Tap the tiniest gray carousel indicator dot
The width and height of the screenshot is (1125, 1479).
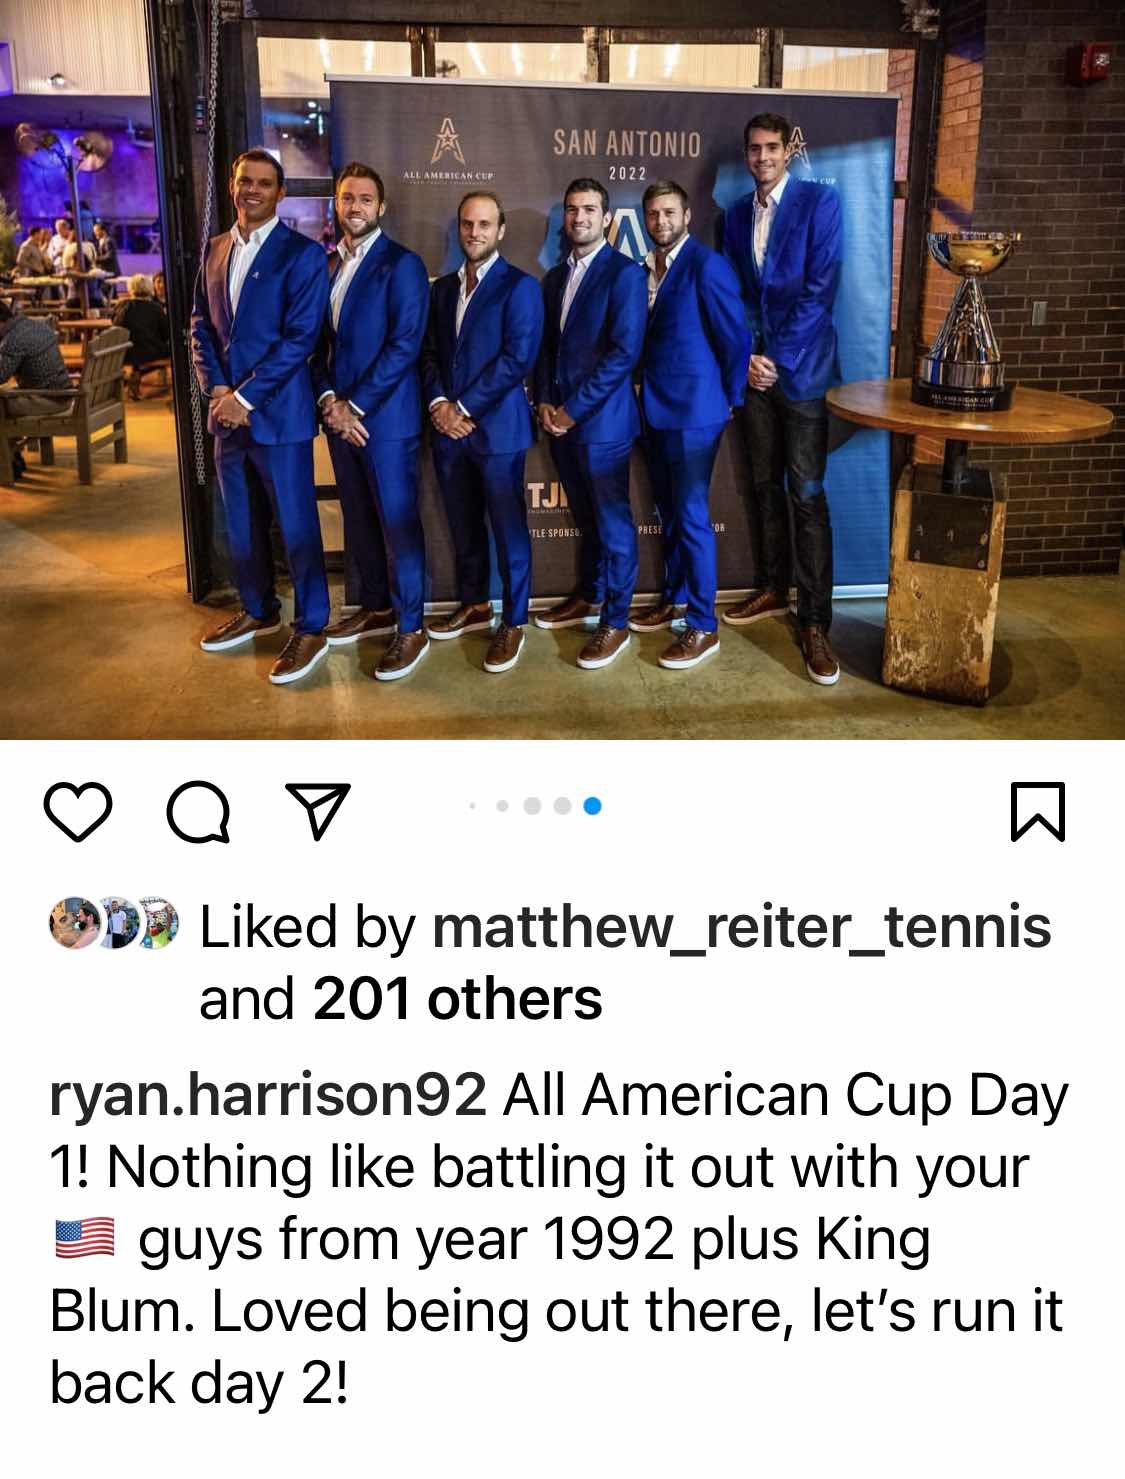click(473, 805)
